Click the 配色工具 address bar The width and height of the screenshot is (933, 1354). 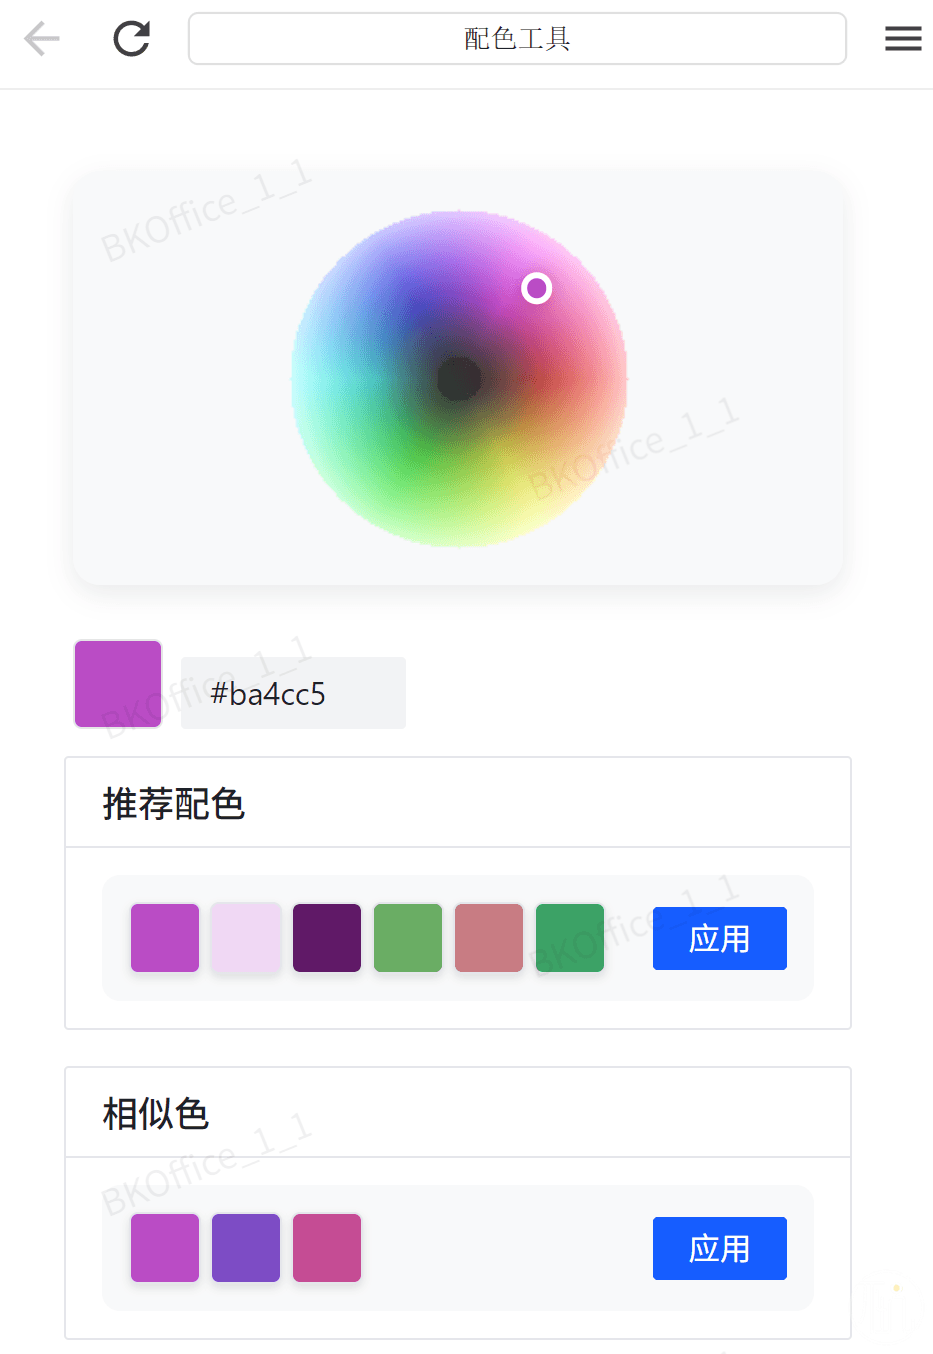pos(517,39)
